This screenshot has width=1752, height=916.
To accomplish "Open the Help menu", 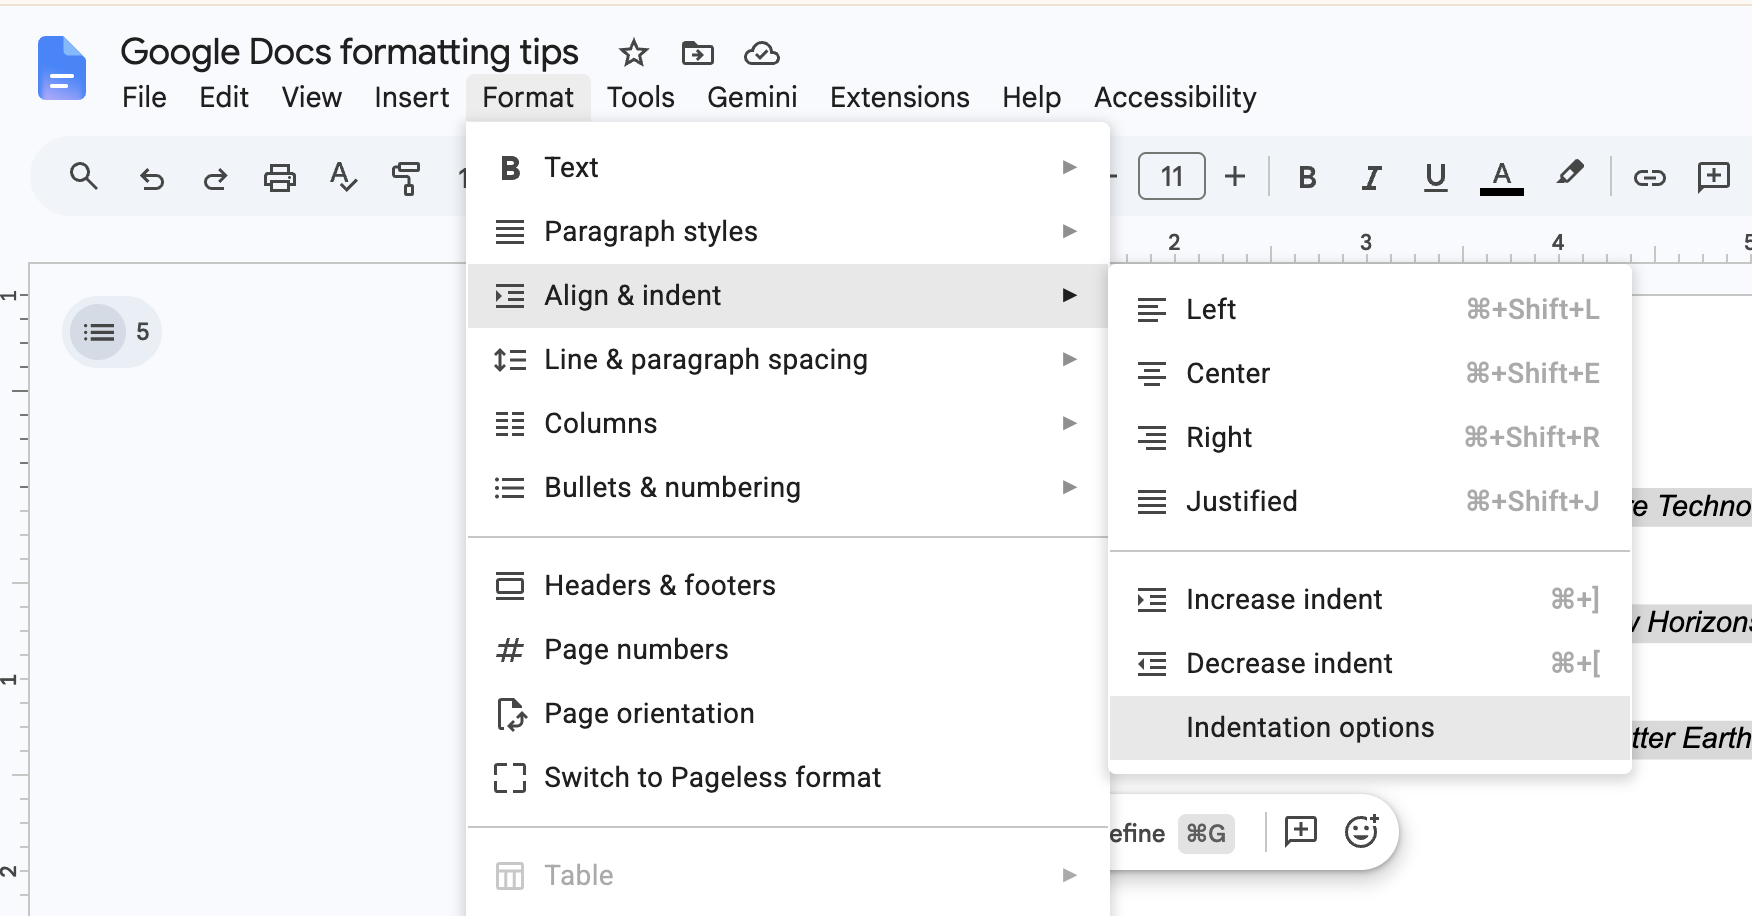I will (1031, 97).
